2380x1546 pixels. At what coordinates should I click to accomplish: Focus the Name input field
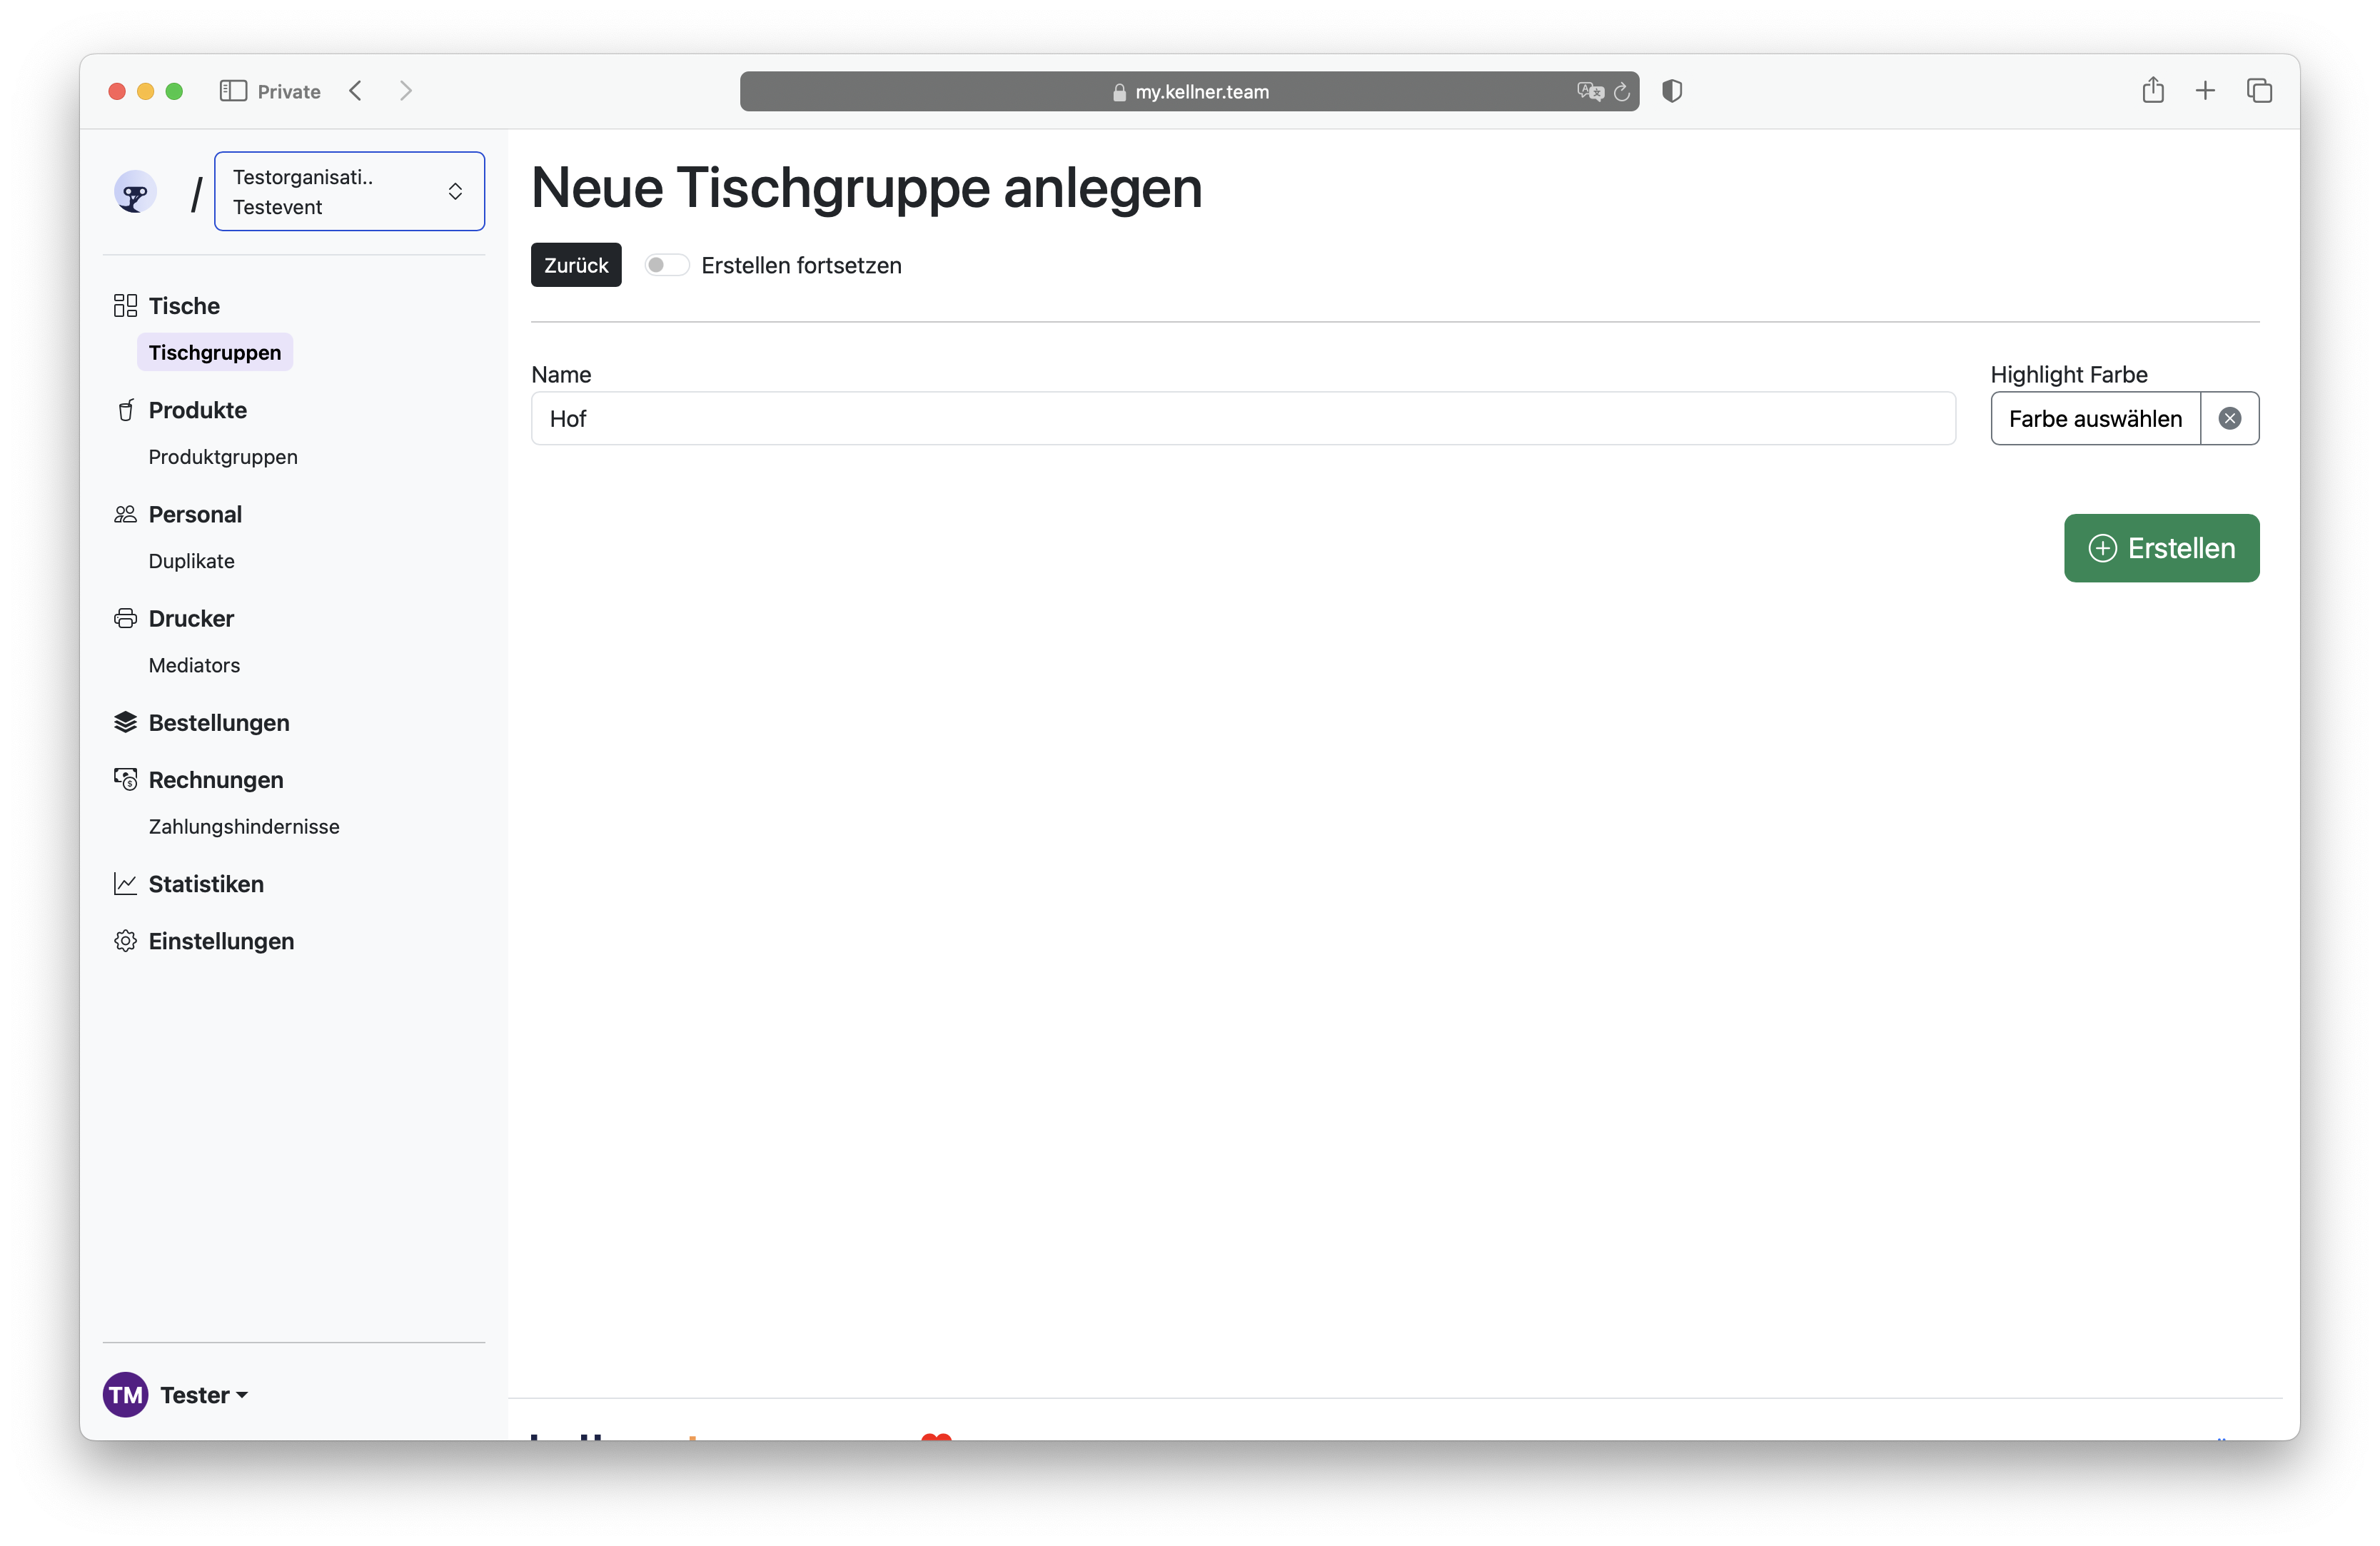(1243, 418)
